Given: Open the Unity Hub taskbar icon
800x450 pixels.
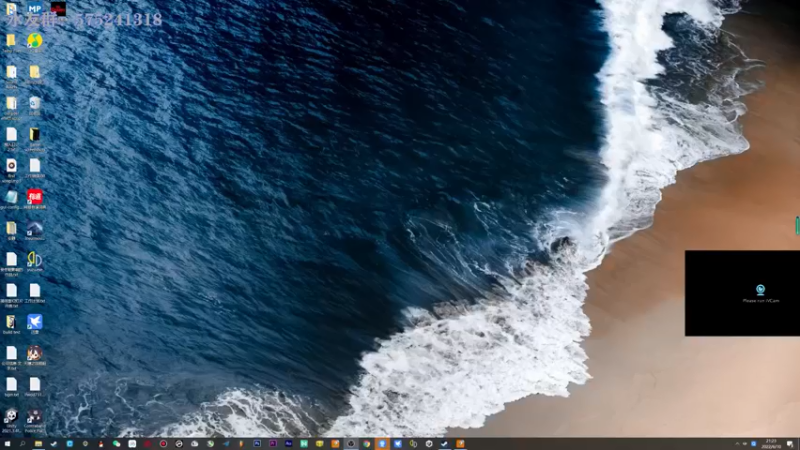Looking at the screenshot, I should (429, 444).
